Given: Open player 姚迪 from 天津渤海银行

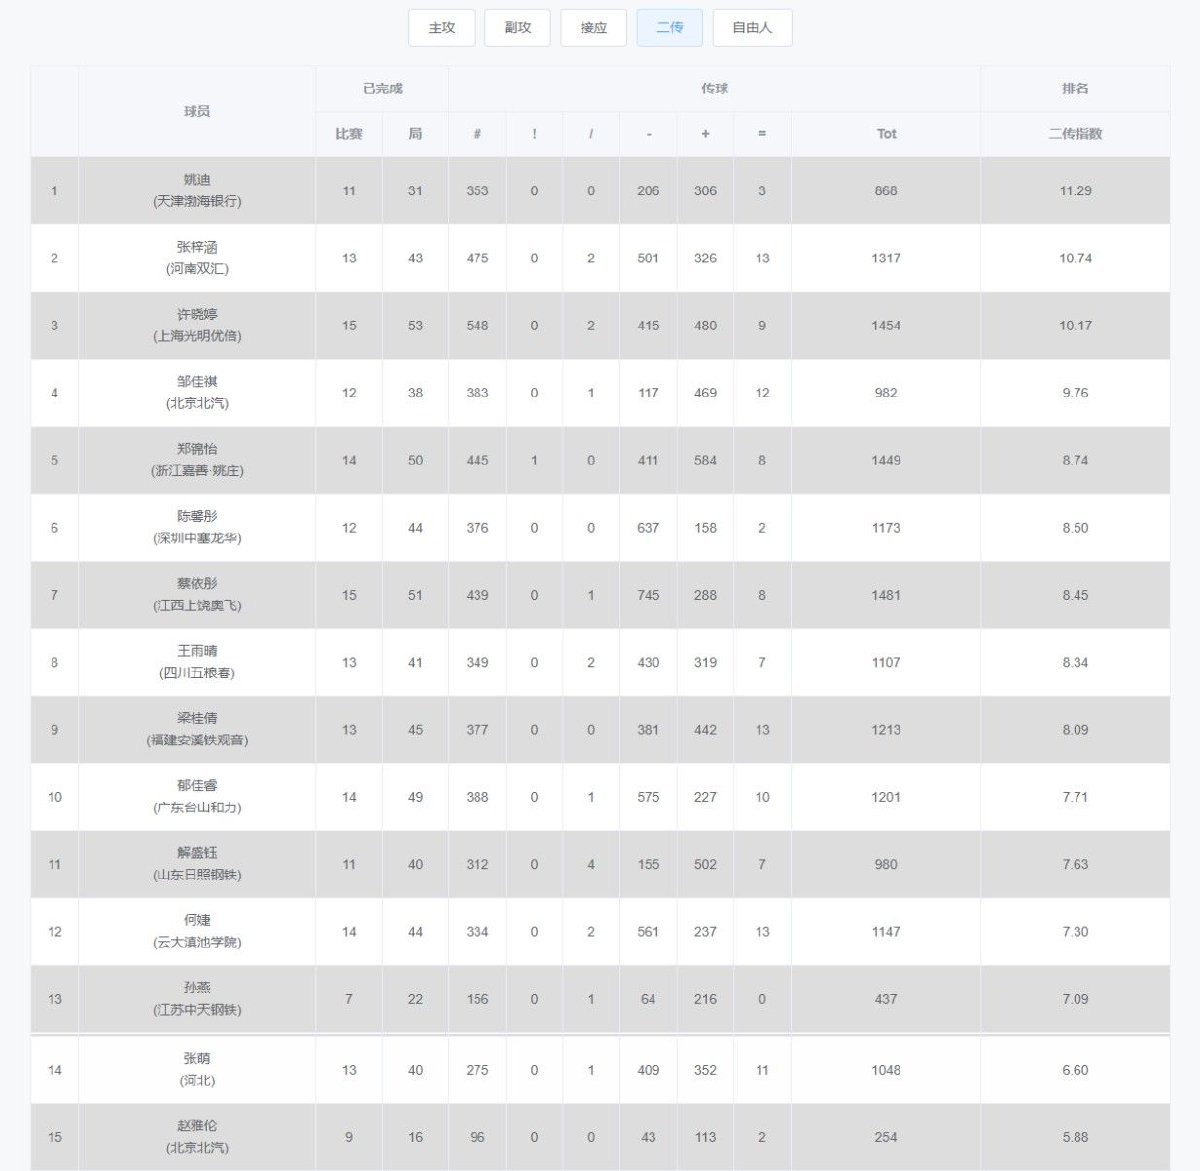Looking at the screenshot, I should pyautogui.click(x=197, y=190).
